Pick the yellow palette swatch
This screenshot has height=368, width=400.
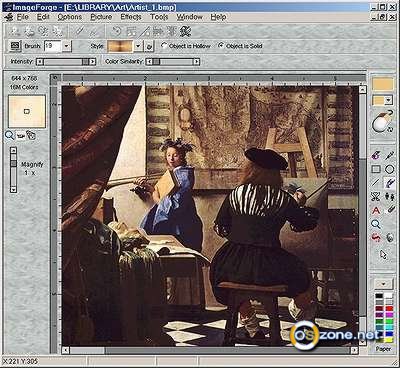coord(389,340)
